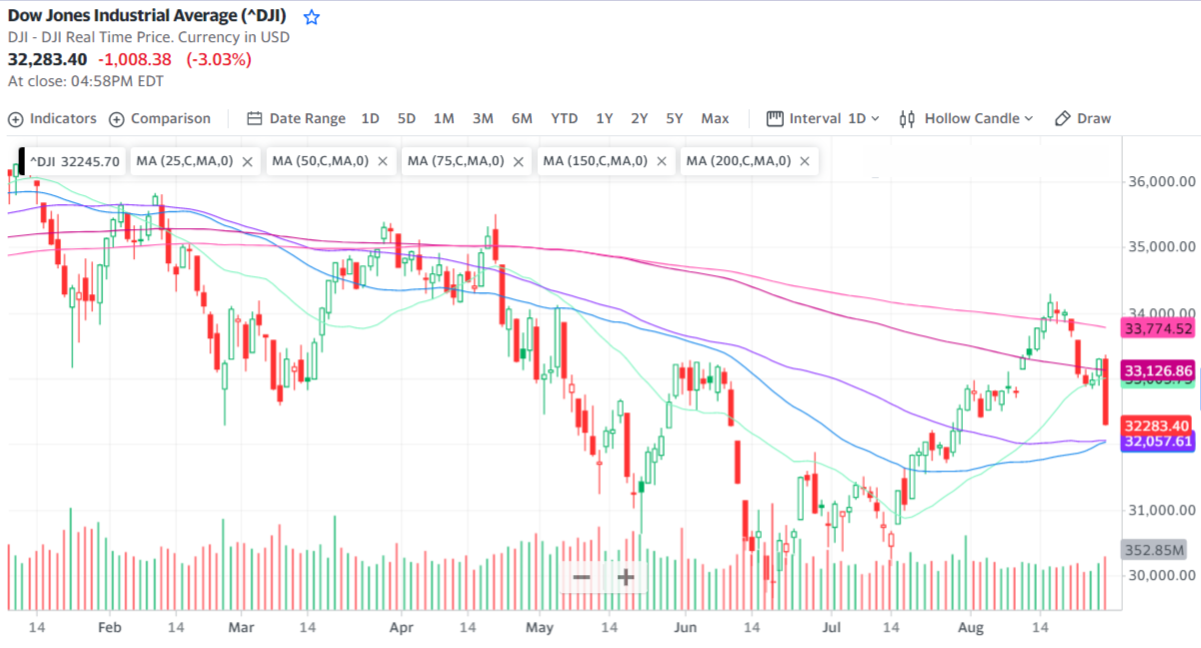
Task: Remove the MA (150,C,MA,0) indicator
Action: click(664, 161)
